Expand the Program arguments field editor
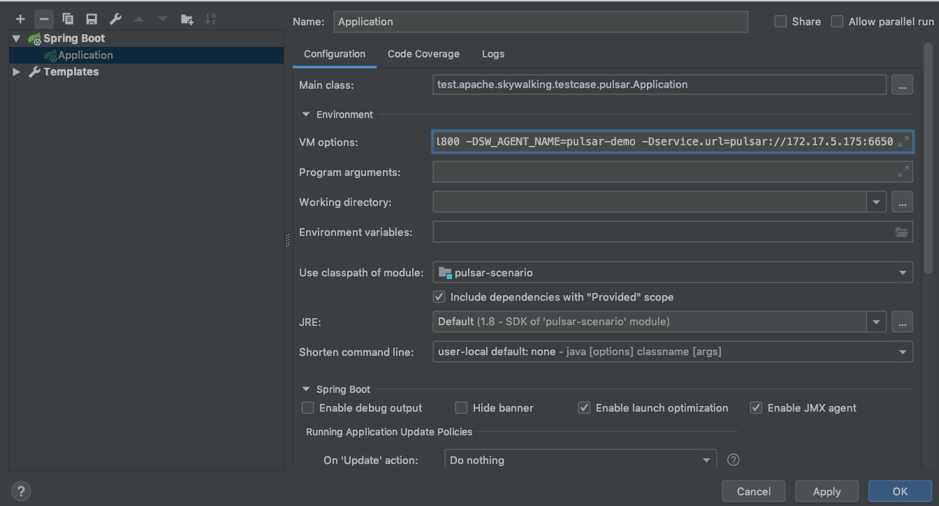Screen dimensions: 939x506 point(903,172)
